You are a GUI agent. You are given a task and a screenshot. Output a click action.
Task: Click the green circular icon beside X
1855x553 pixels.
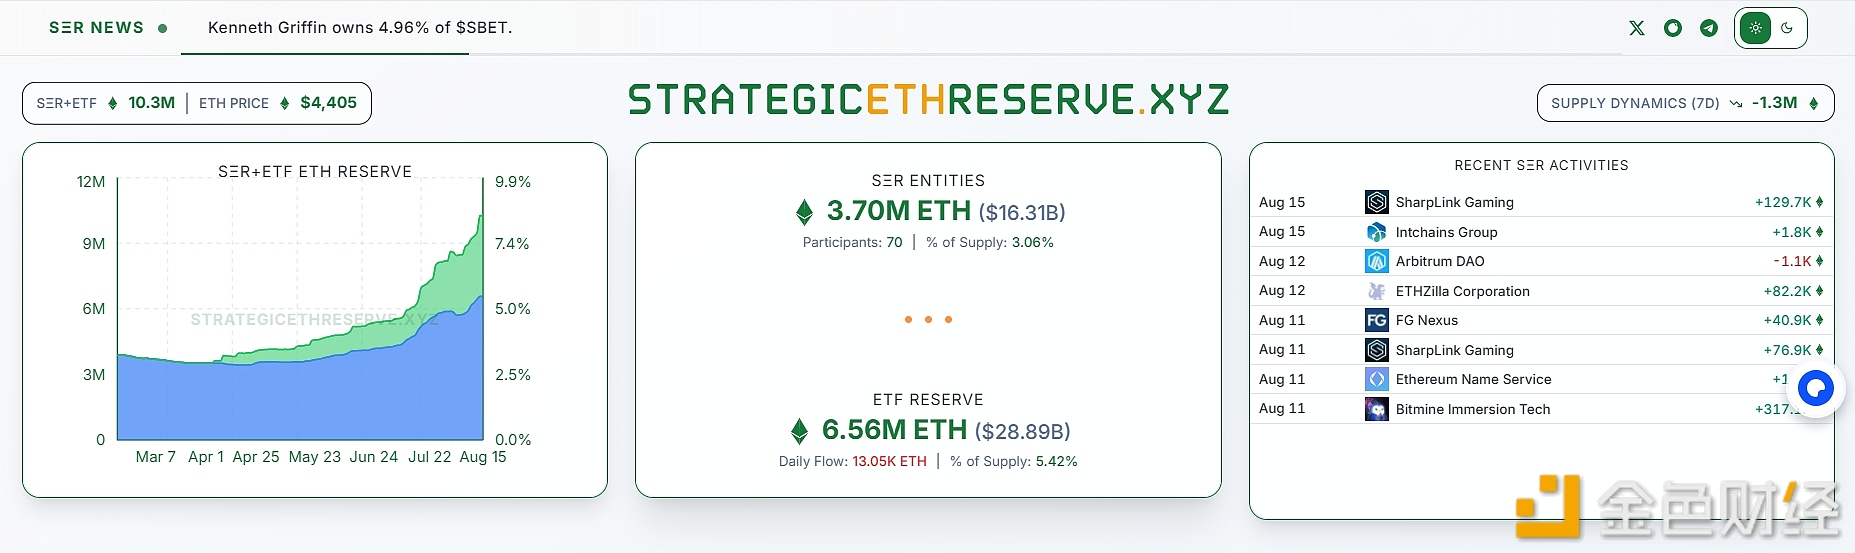(1673, 28)
